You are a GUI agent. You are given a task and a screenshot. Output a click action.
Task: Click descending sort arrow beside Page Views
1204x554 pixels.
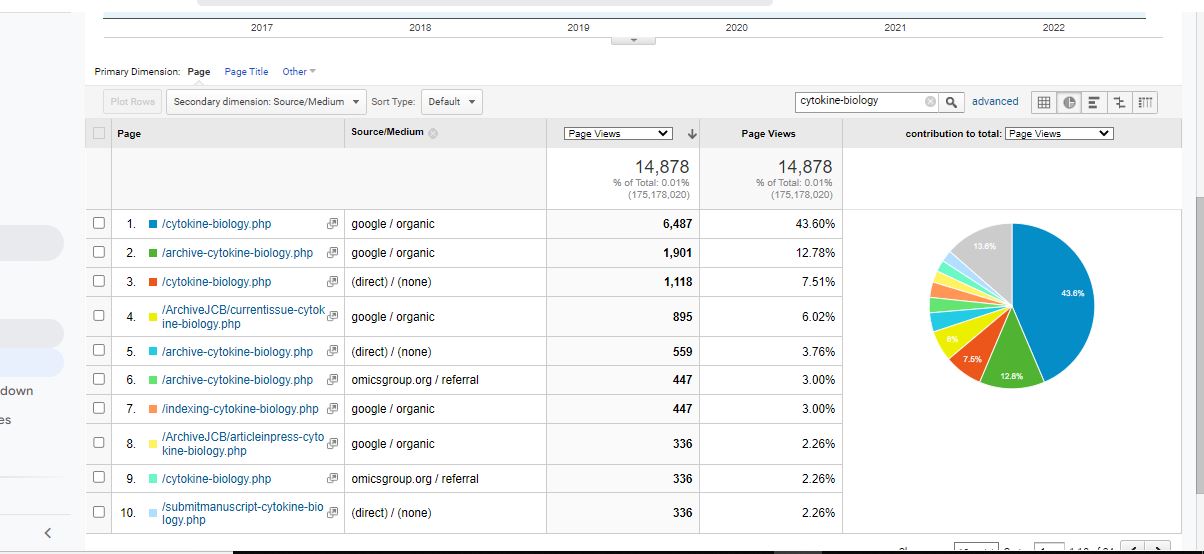[691, 134]
